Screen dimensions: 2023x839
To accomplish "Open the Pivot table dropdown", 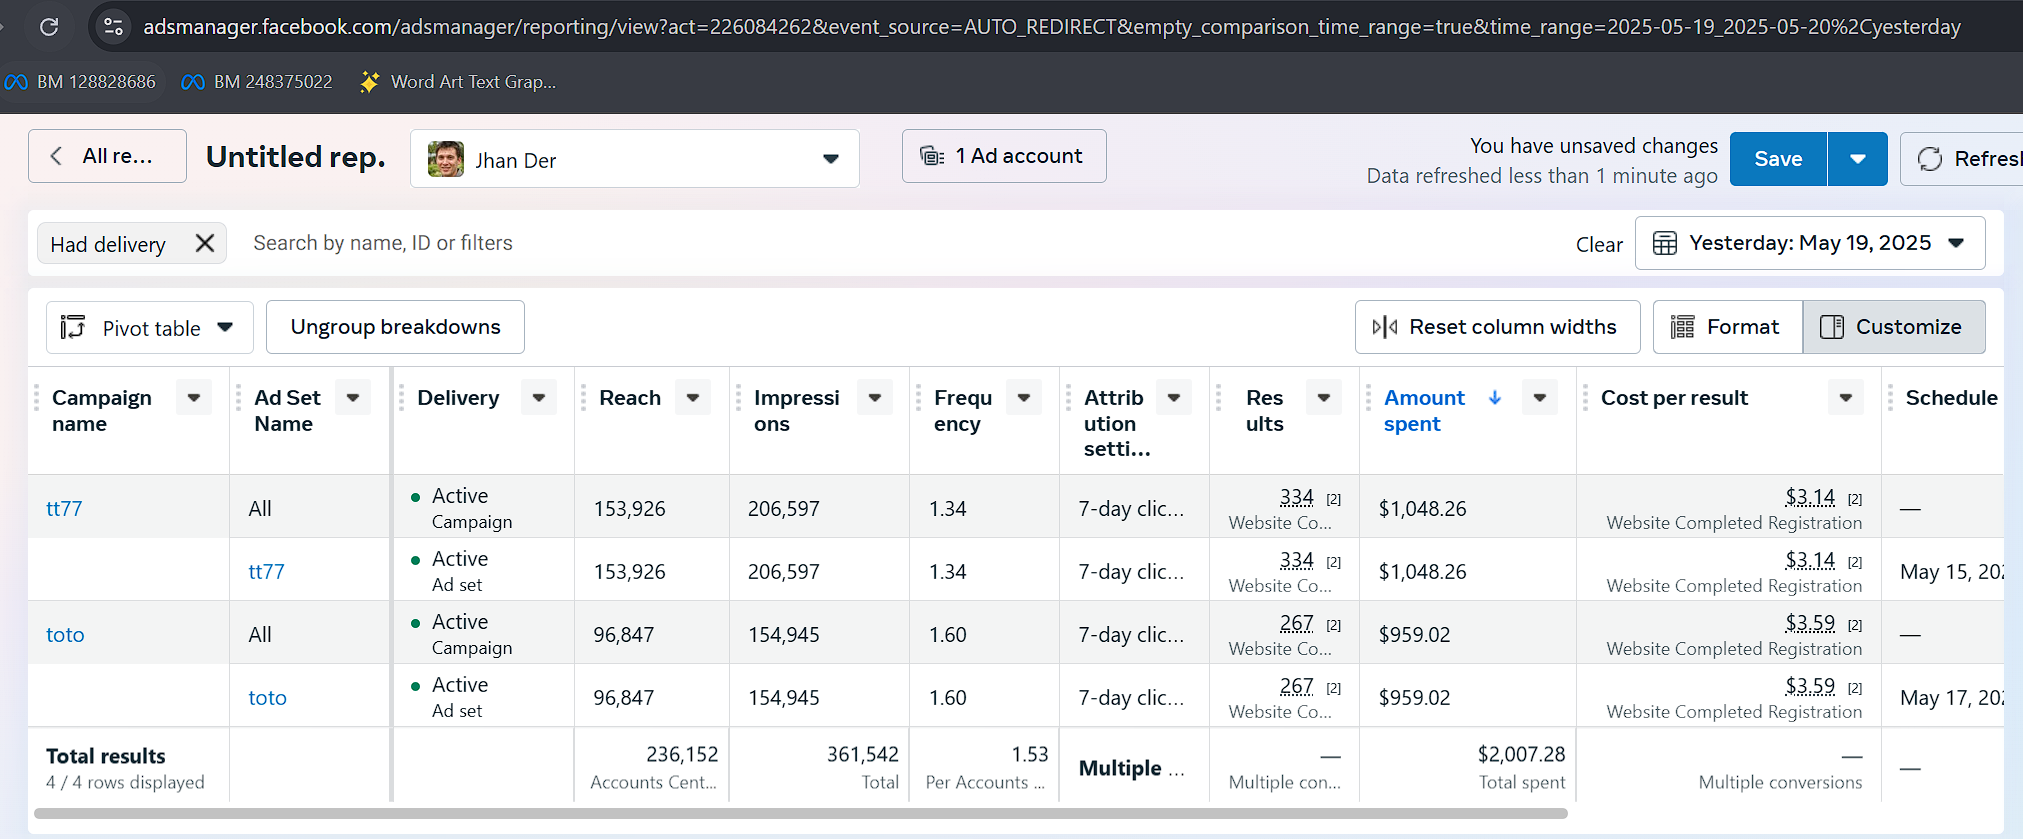I will tap(149, 328).
